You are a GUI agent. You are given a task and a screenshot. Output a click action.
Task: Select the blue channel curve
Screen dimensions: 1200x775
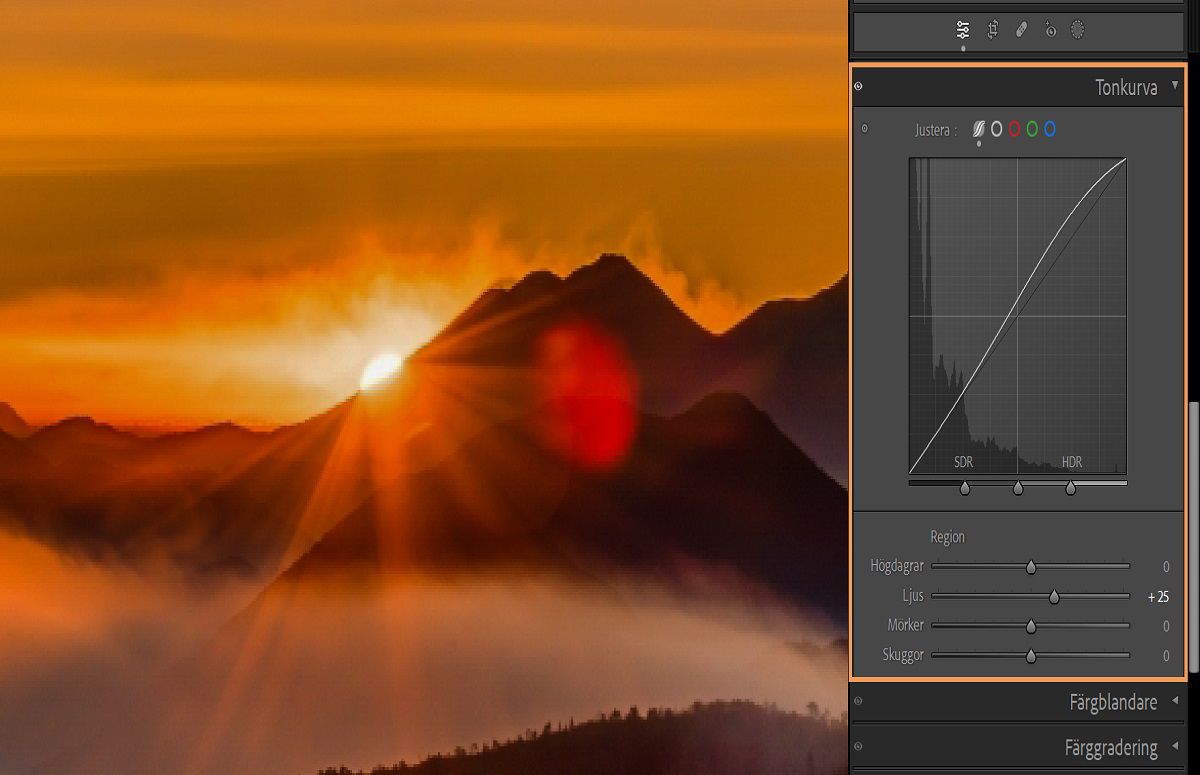click(x=1050, y=129)
